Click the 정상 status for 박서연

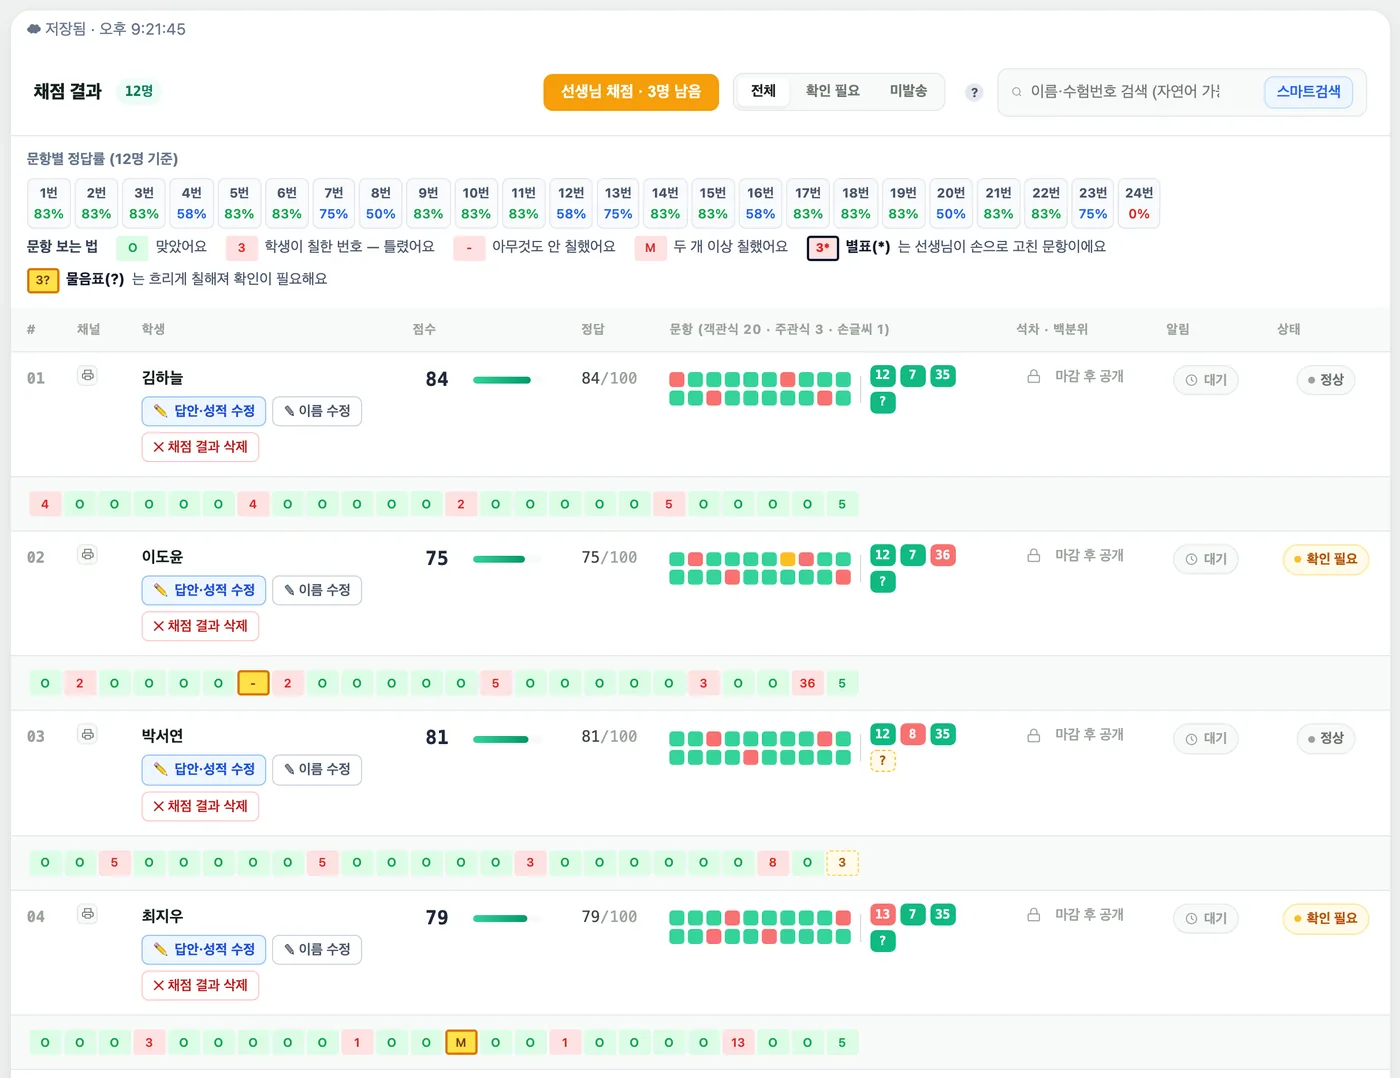point(1325,738)
